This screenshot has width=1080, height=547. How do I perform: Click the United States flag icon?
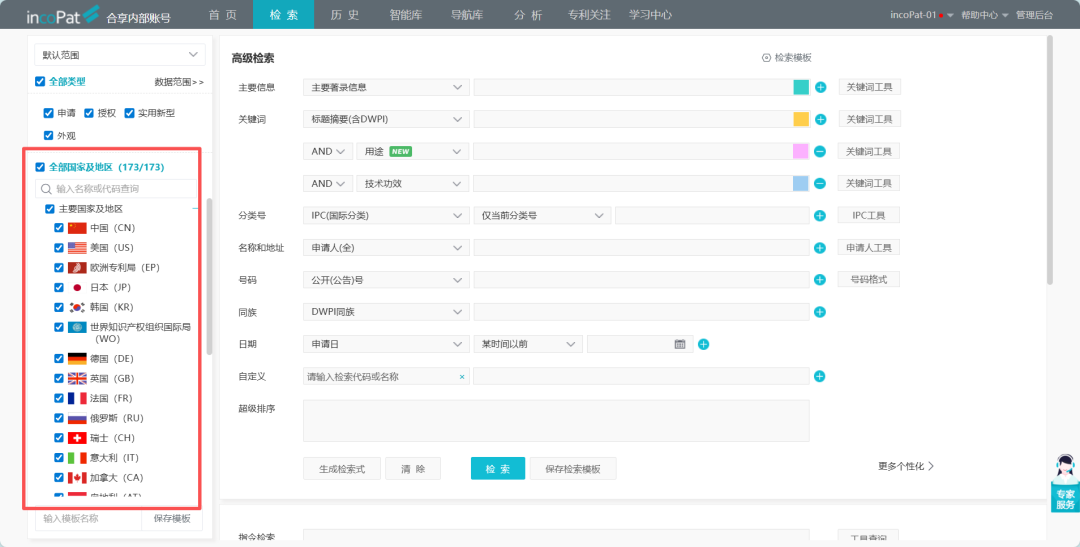(77, 248)
